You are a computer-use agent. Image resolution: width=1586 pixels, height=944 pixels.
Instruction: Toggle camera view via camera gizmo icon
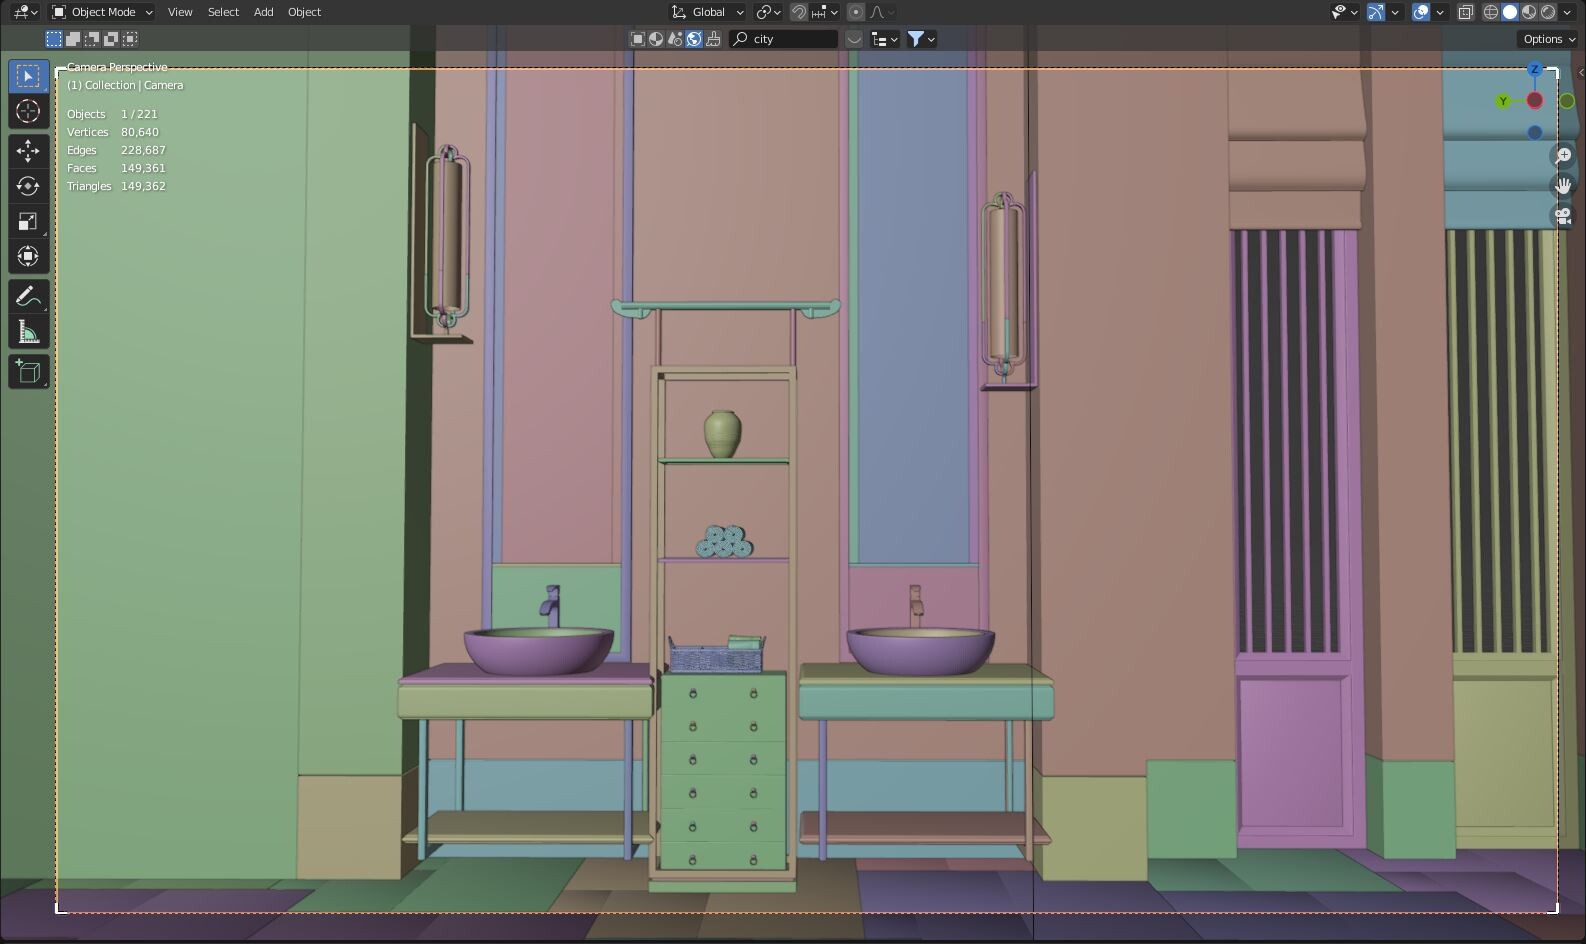point(1563,216)
